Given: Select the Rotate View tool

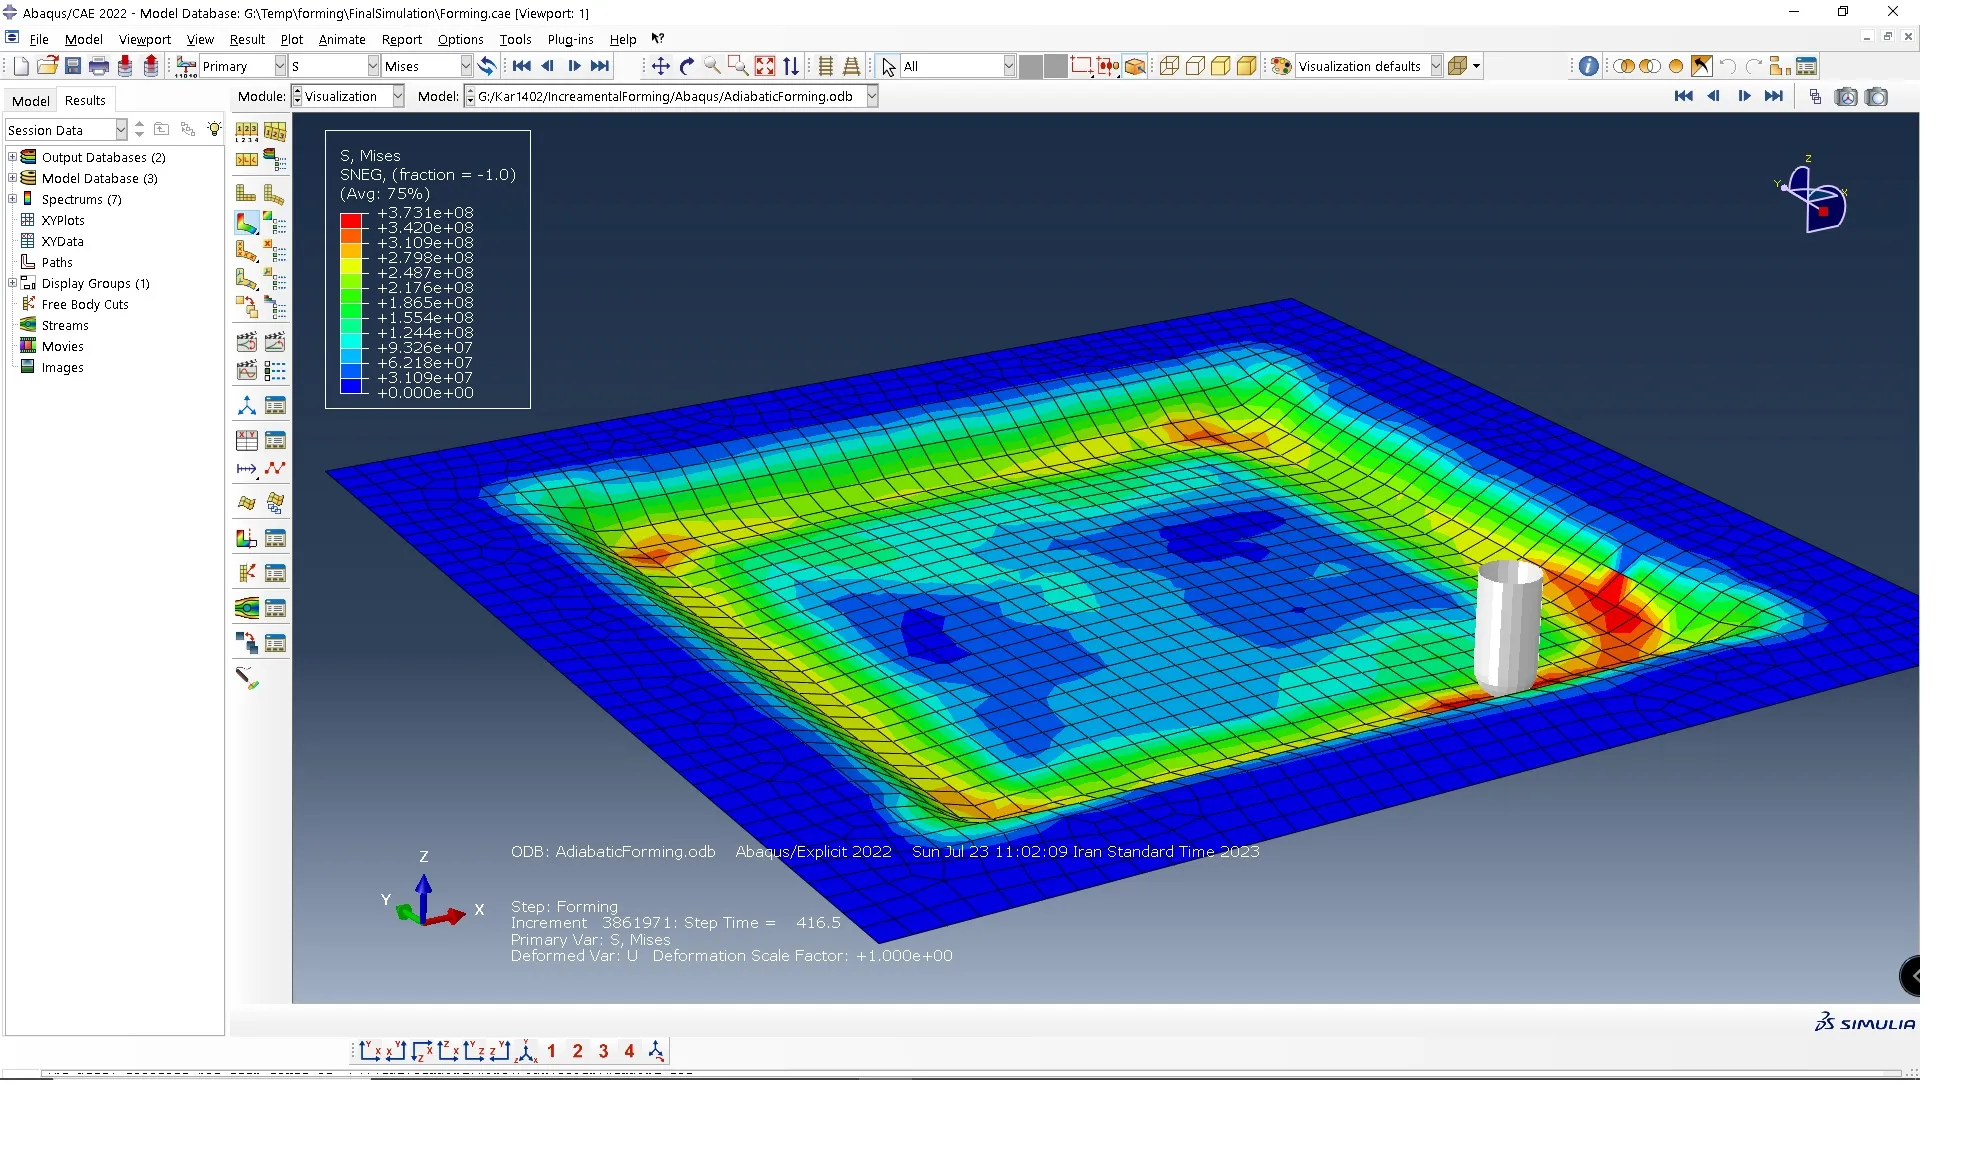Looking at the screenshot, I should (686, 66).
